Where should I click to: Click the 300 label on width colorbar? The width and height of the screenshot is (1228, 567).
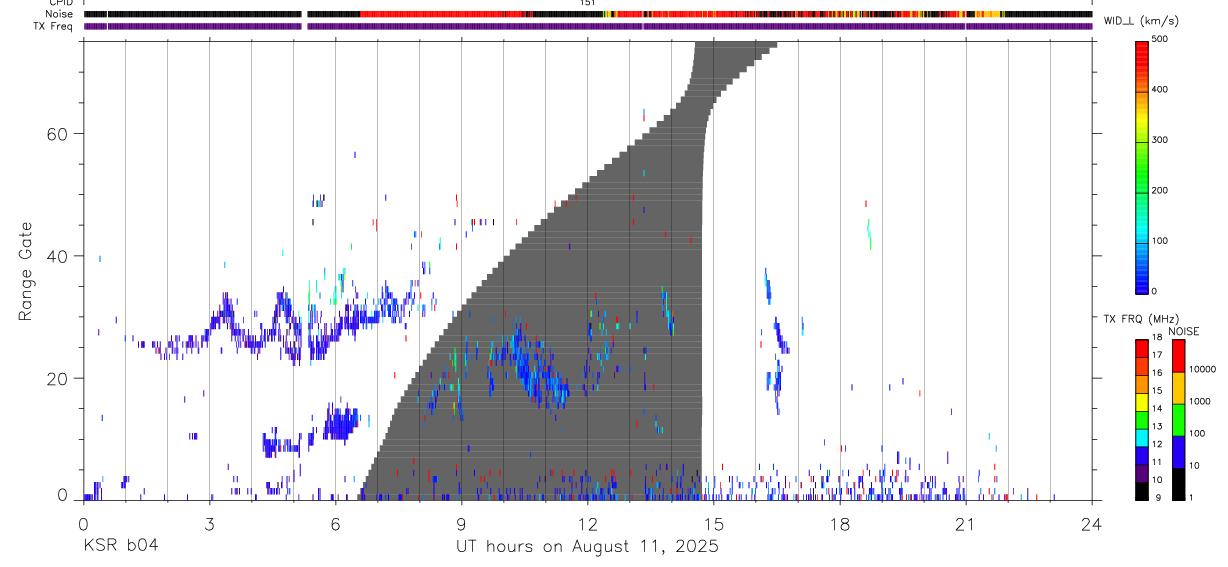(x=1160, y=140)
